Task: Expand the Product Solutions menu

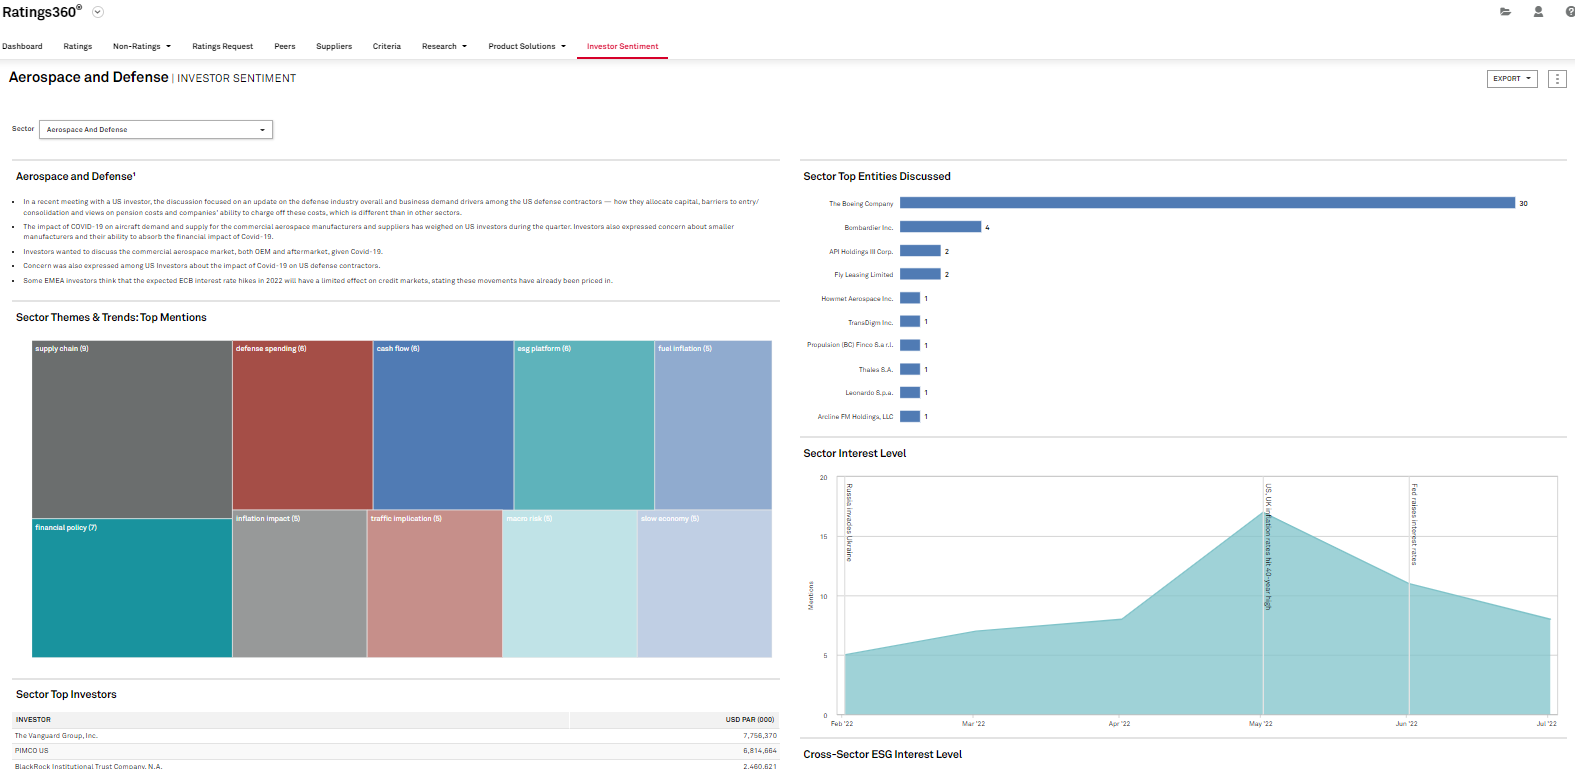Action: [526, 47]
